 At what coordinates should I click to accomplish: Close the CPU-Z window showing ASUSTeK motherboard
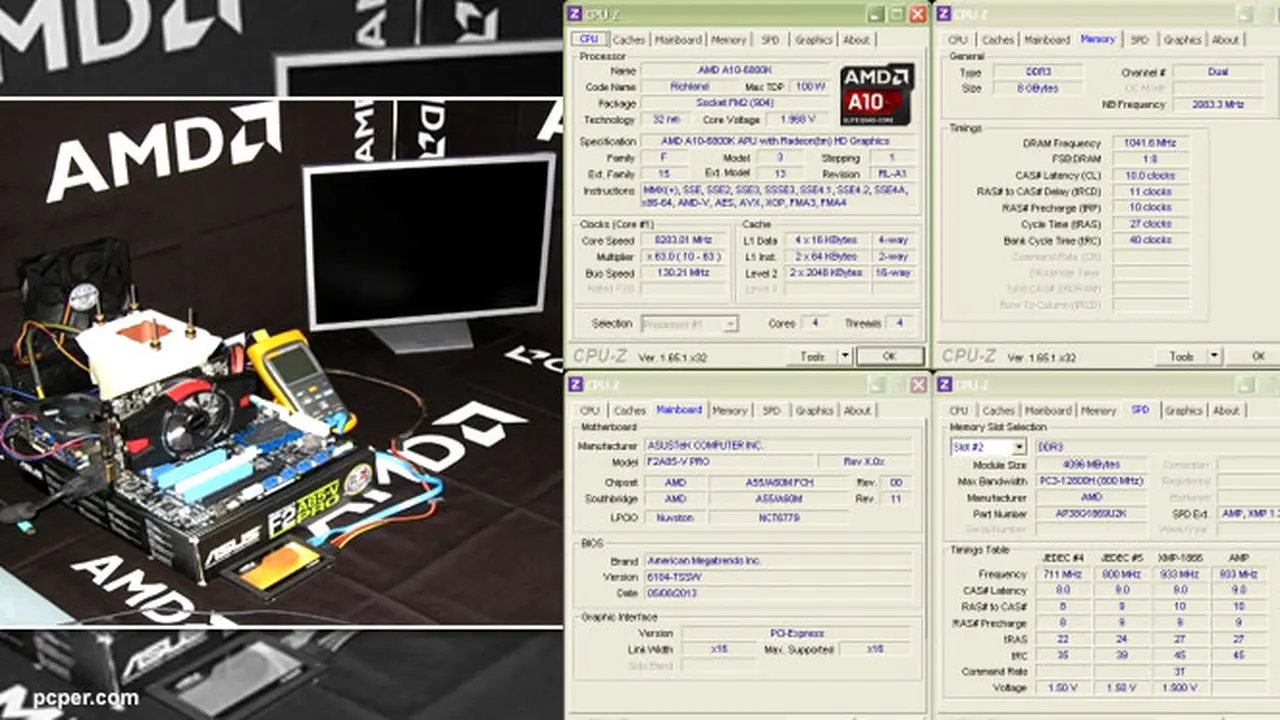click(917, 385)
